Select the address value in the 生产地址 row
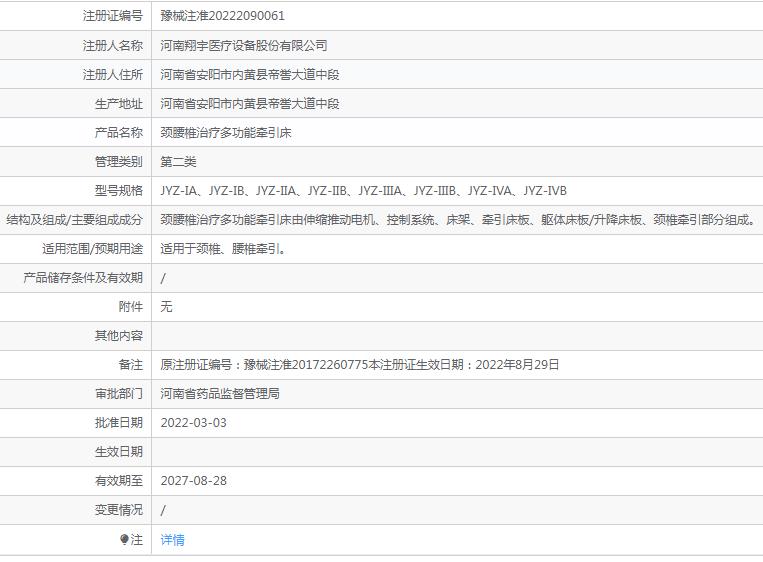 tap(250, 104)
